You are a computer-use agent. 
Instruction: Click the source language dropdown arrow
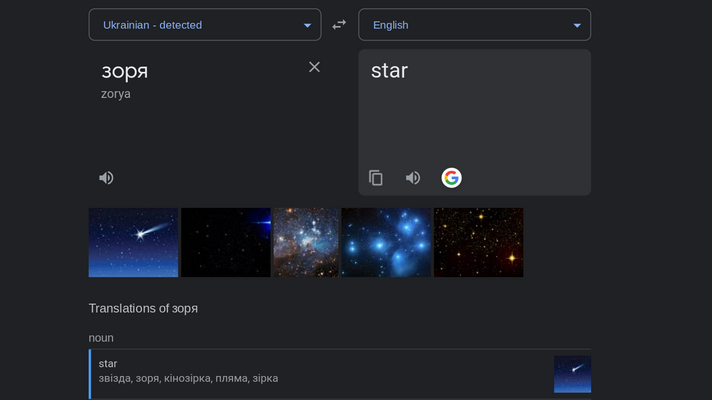coord(307,25)
